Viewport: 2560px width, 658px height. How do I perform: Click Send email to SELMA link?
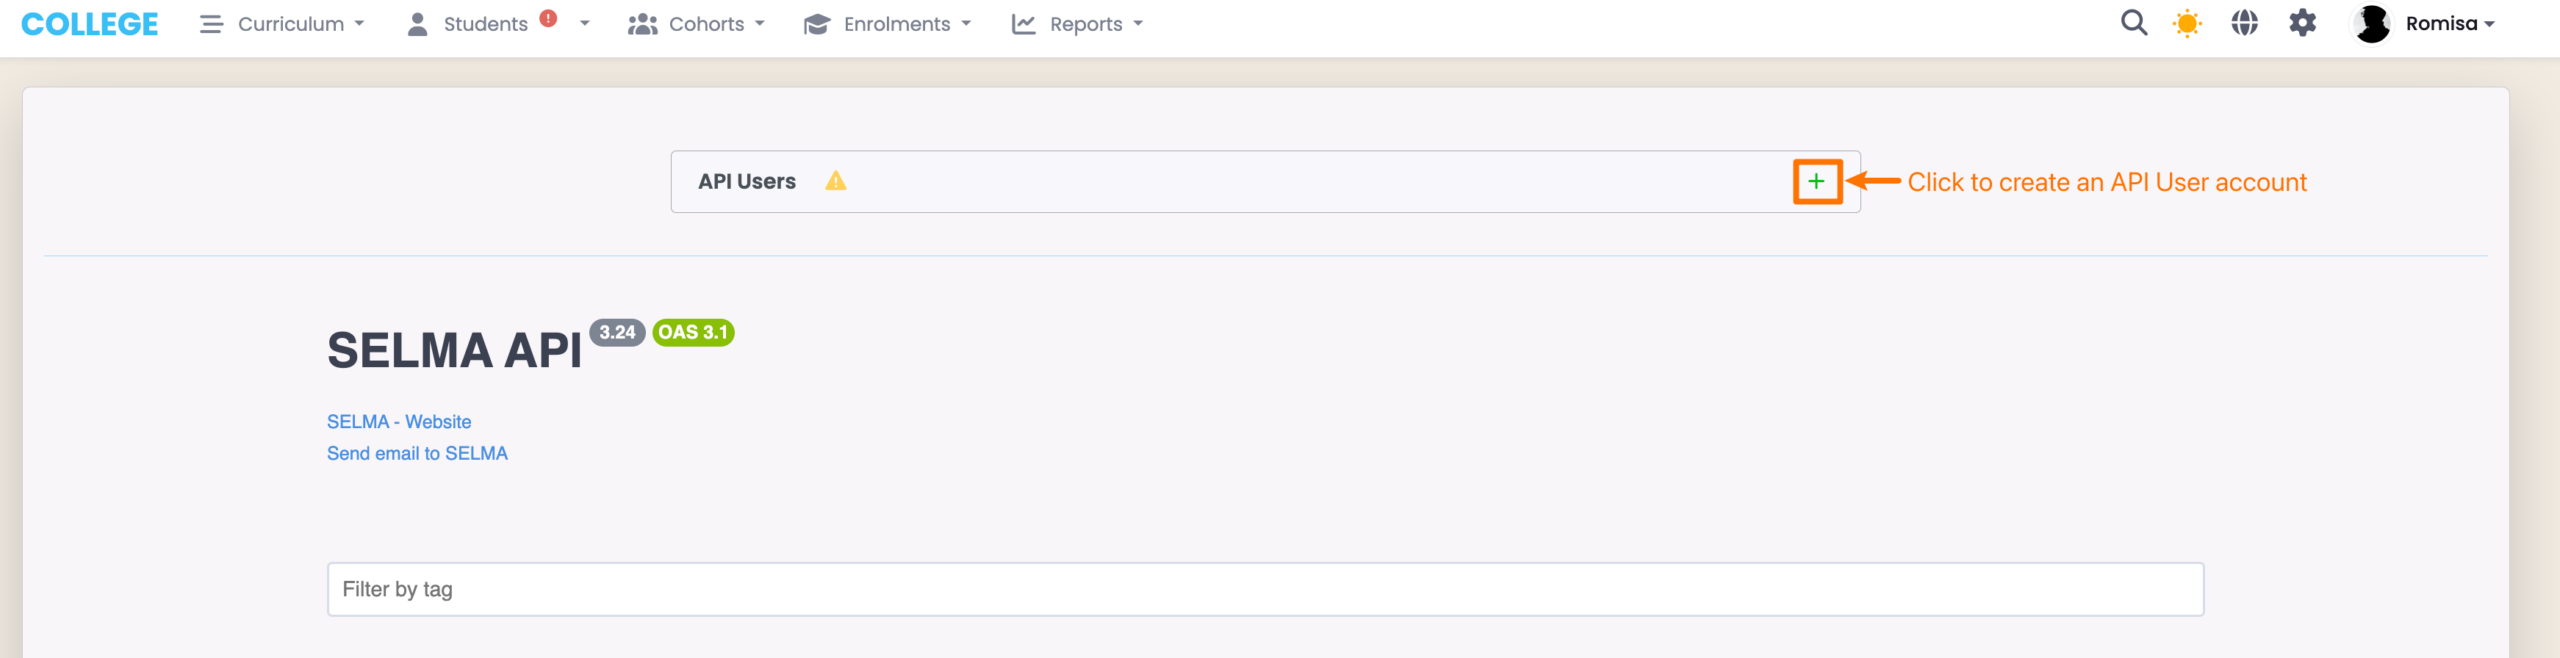coord(417,454)
